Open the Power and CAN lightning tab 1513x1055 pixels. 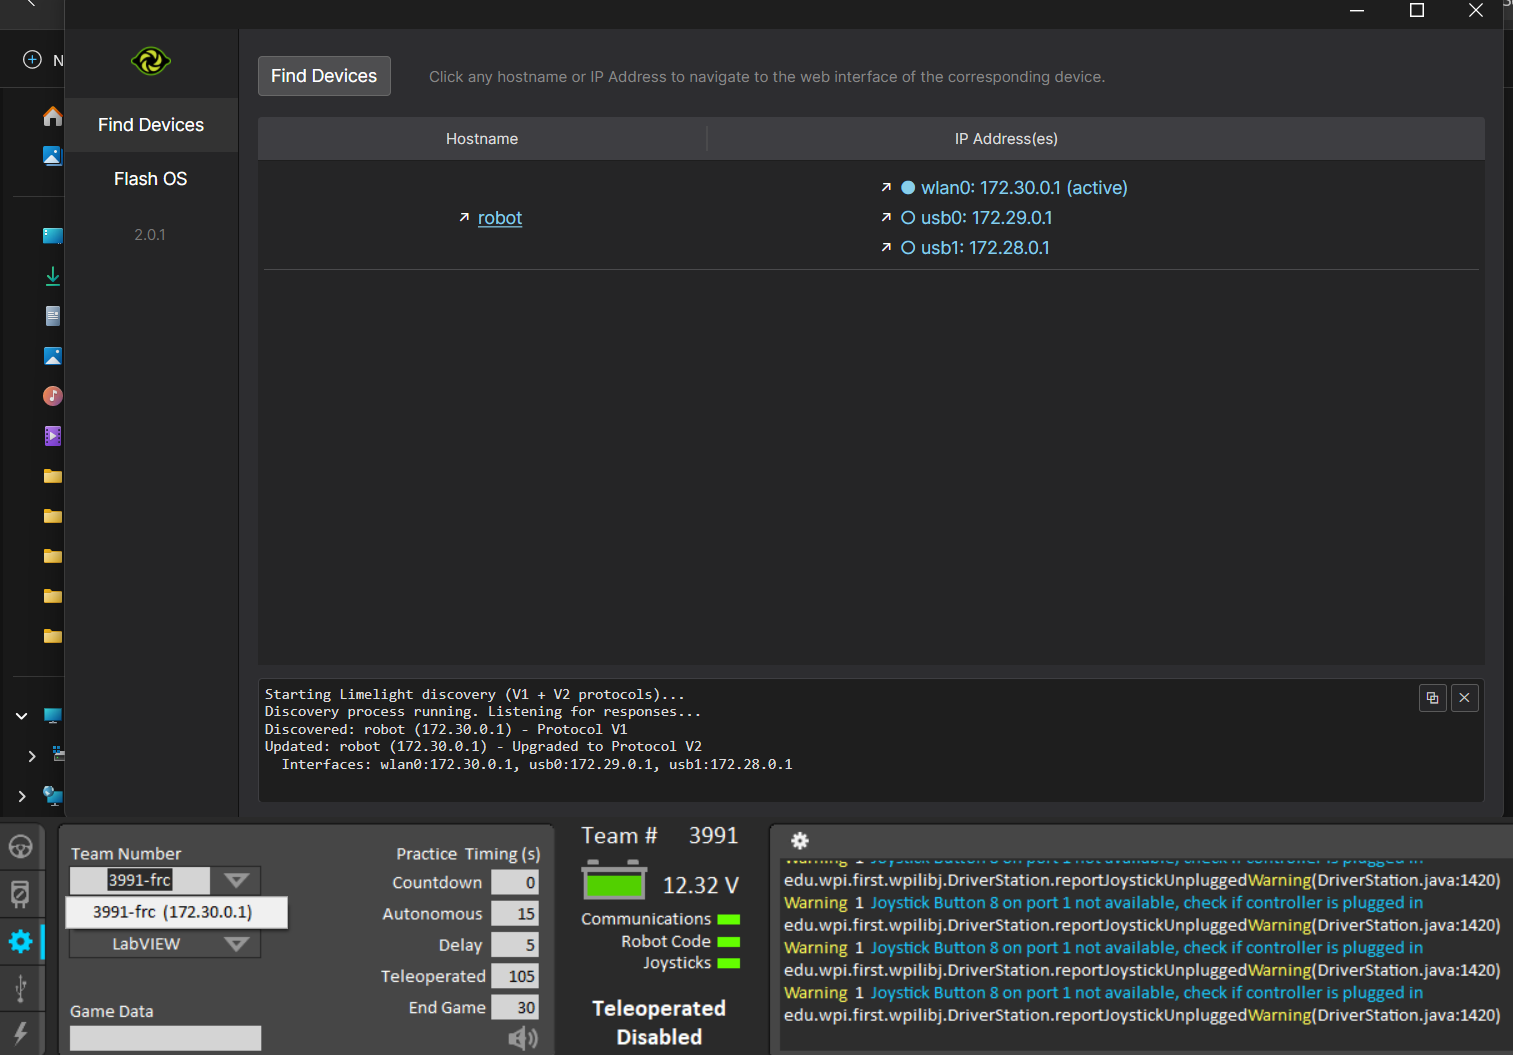tap(20, 1033)
